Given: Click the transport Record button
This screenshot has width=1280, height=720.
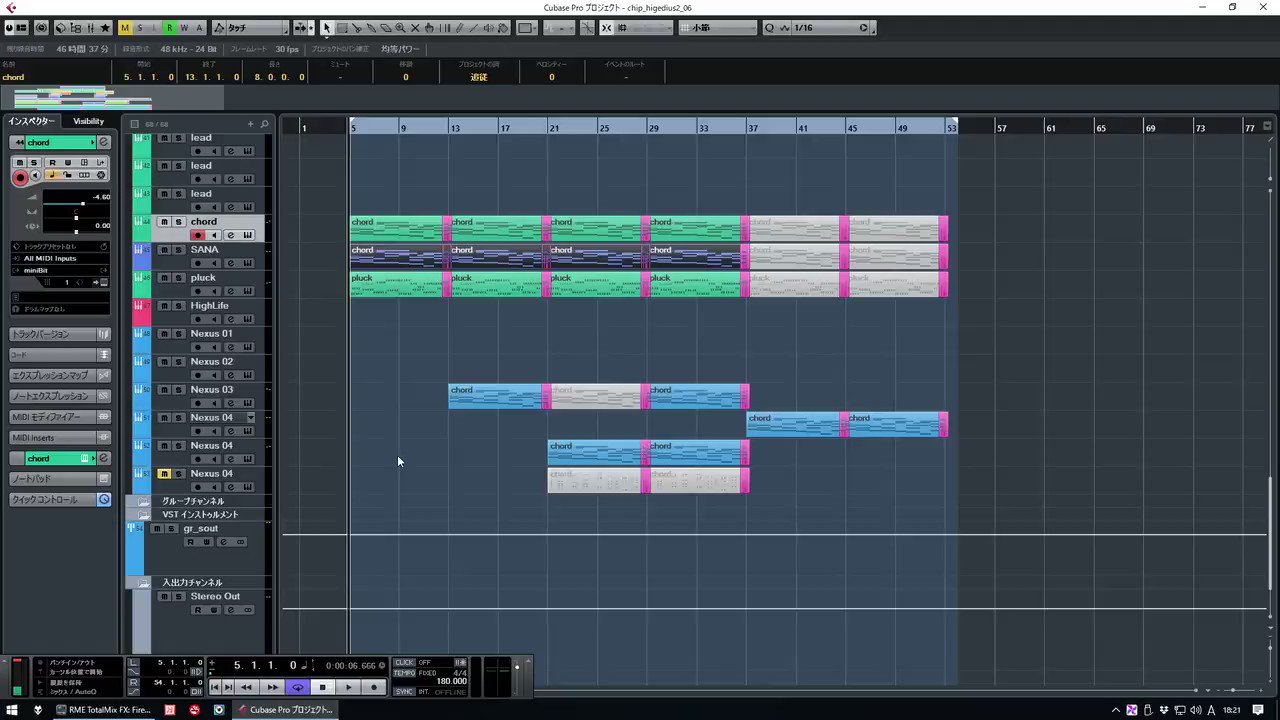Looking at the screenshot, I should [x=374, y=687].
